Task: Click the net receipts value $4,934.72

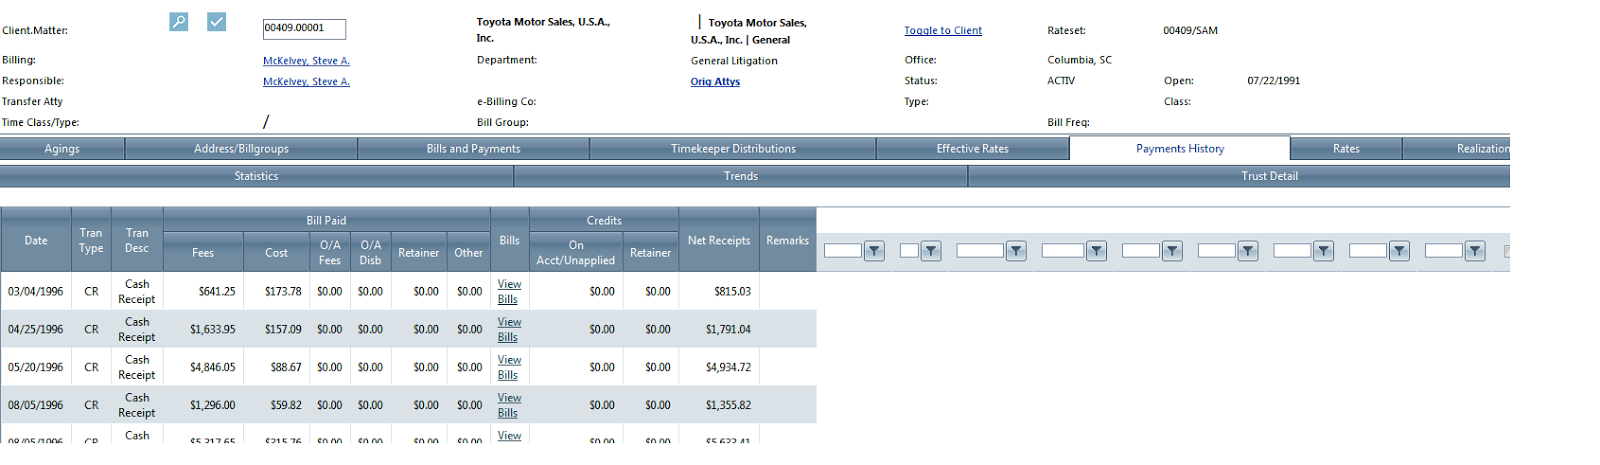Action: tap(728, 368)
